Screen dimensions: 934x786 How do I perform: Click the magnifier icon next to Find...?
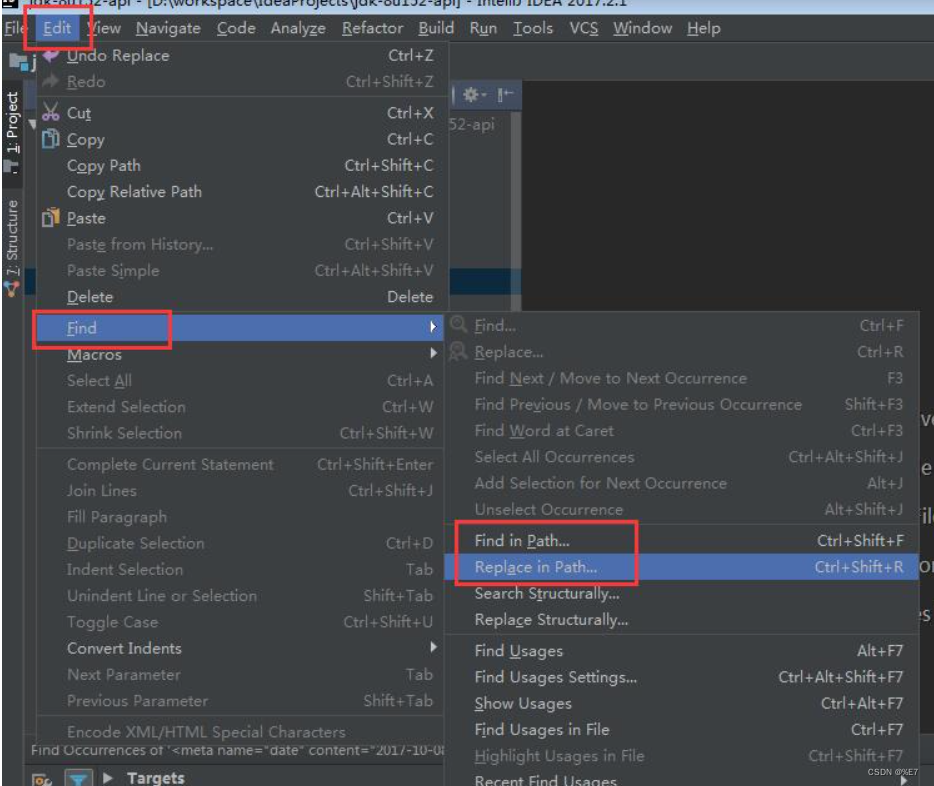tap(459, 325)
